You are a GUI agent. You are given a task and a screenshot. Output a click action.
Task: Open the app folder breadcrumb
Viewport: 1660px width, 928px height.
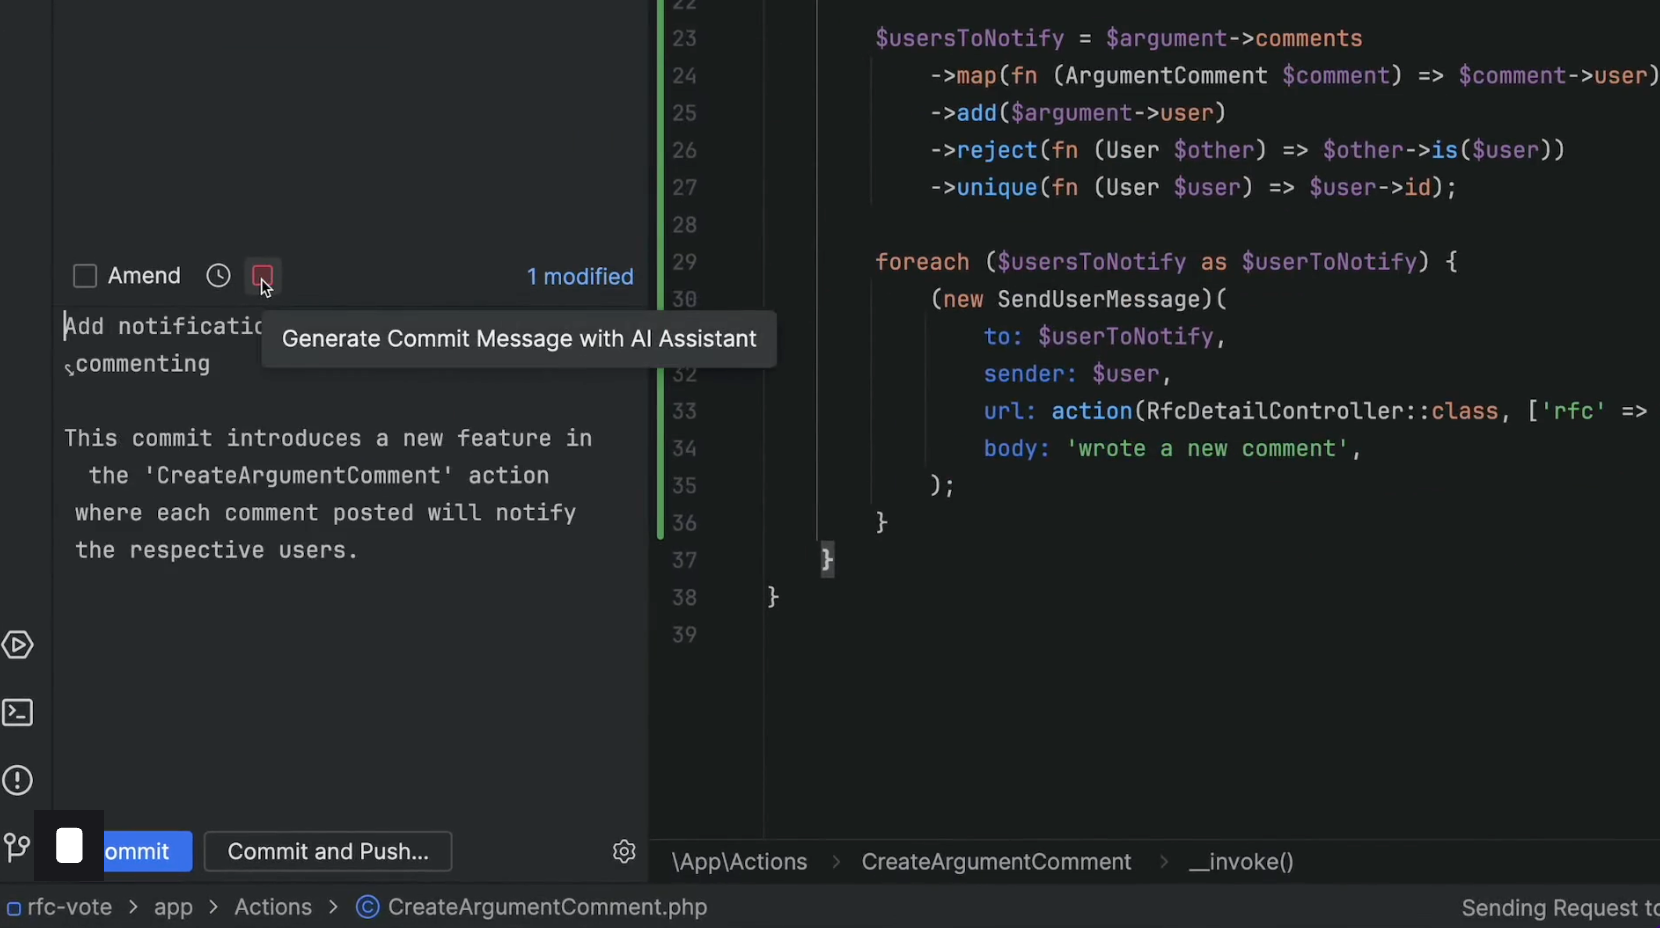pyautogui.click(x=173, y=907)
